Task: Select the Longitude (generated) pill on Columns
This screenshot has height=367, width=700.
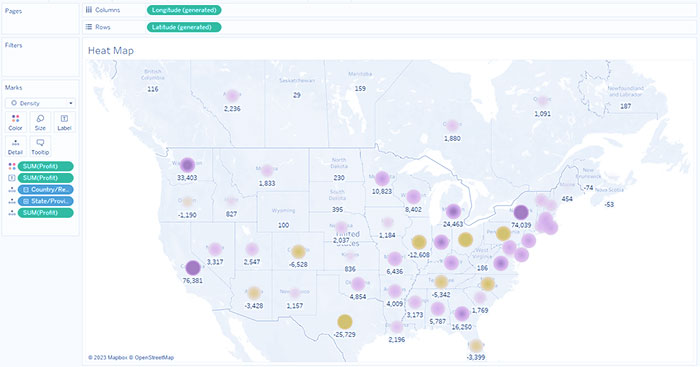Action: pyautogui.click(x=184, y=10)
